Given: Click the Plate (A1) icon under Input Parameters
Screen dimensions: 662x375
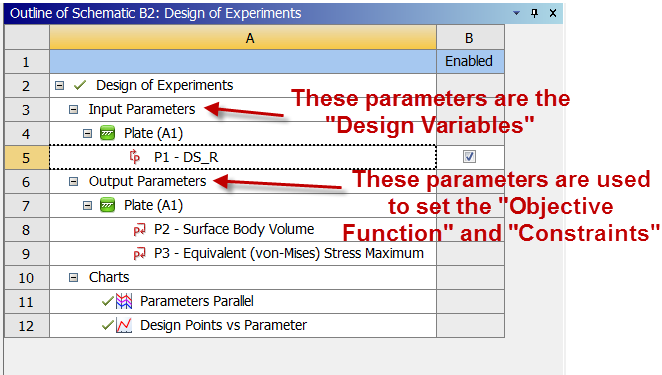Looking at the screenshot, I should 107,133.
